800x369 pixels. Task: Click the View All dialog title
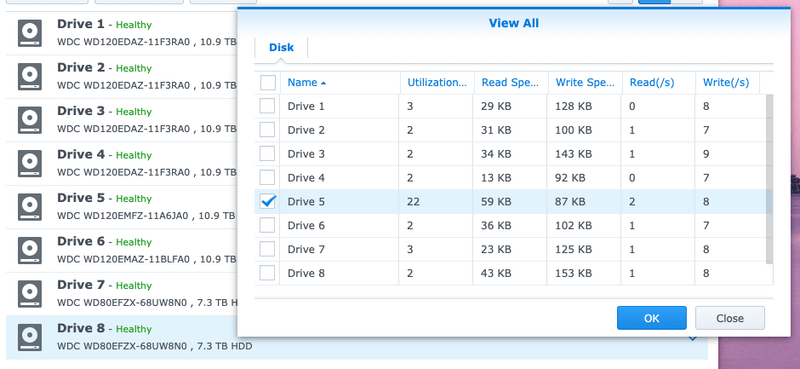(x=514, y=23)
